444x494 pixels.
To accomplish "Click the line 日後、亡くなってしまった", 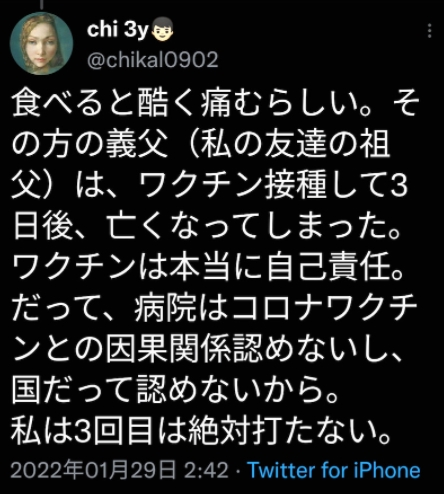I will pyautogui.click(x=207, y=225).
